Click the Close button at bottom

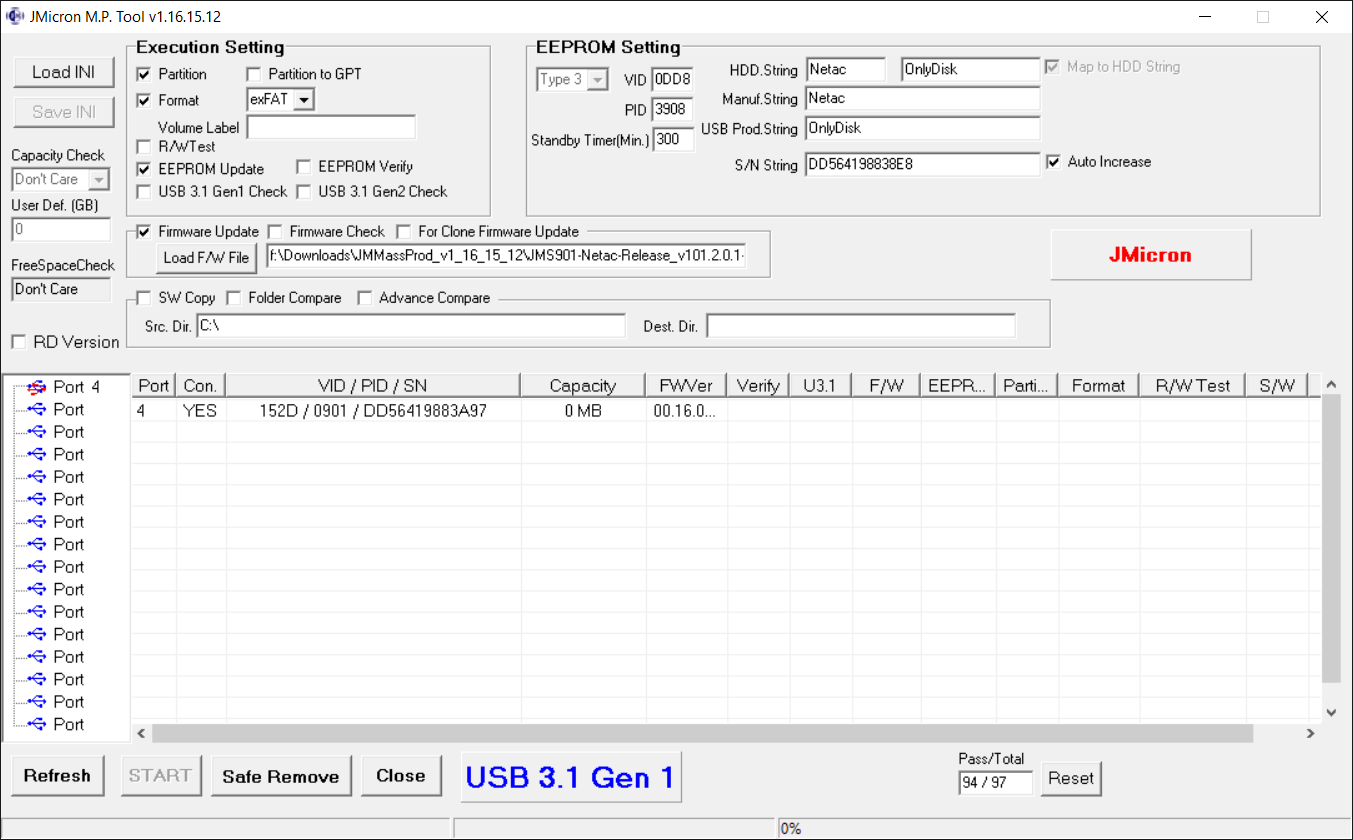pos(401,776)
